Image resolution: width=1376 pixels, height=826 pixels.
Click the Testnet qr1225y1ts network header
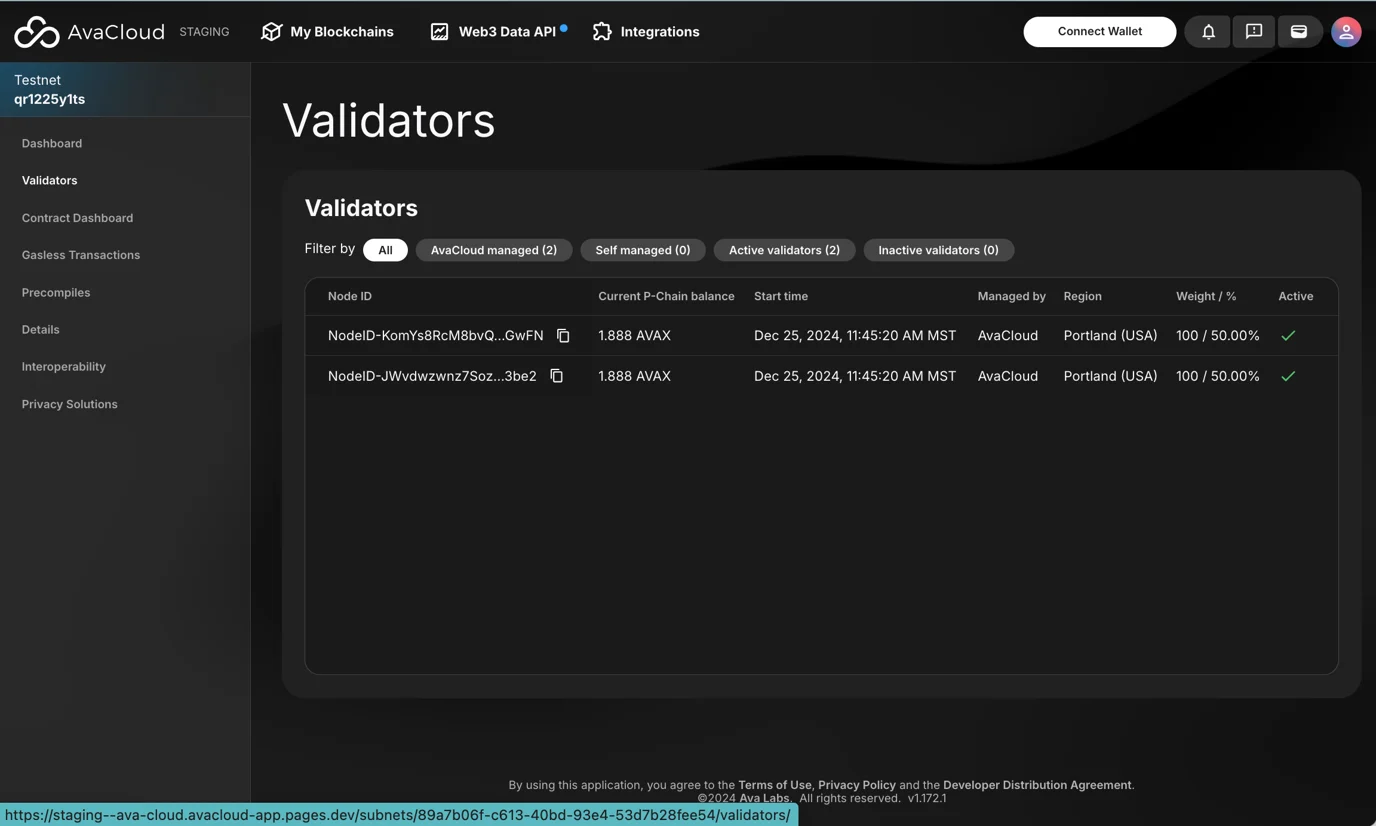[x=125, y=90]
